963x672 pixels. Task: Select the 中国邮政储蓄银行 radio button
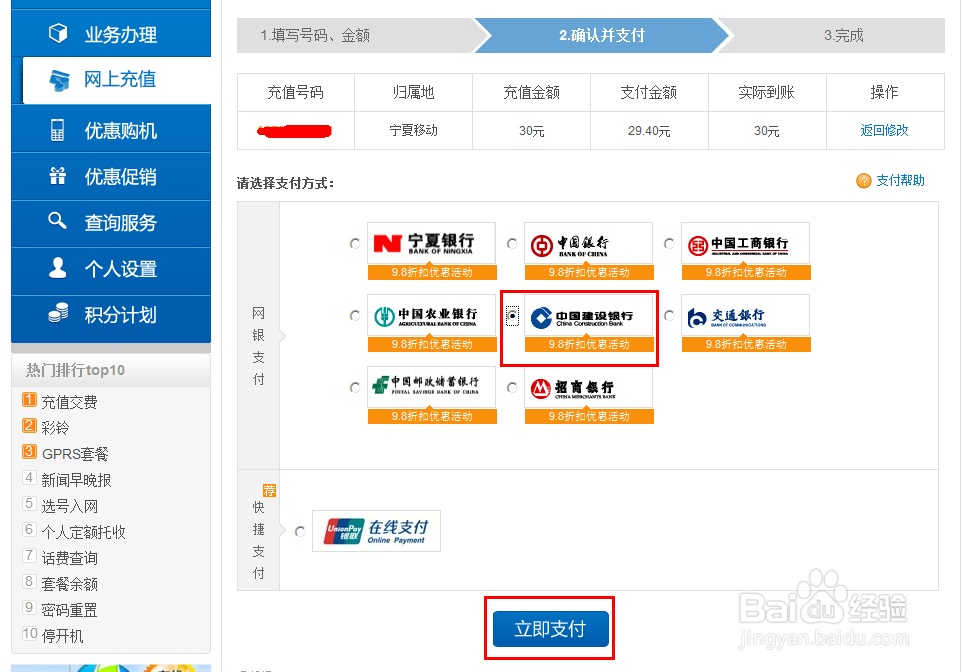click(x=355, y=388)
